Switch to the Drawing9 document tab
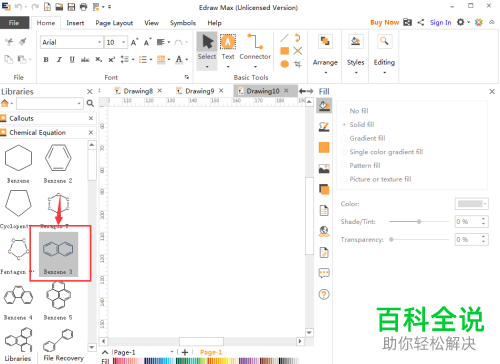 point(199,91)
